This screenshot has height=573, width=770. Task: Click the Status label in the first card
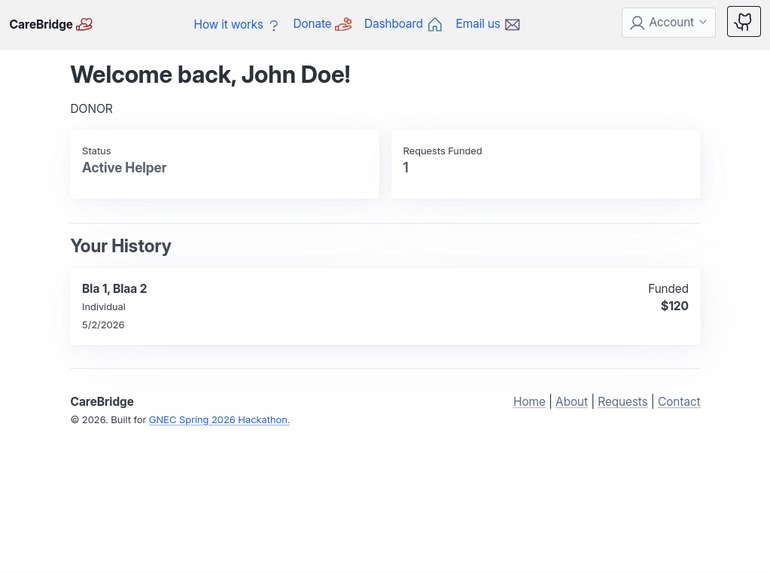(96, 151)
